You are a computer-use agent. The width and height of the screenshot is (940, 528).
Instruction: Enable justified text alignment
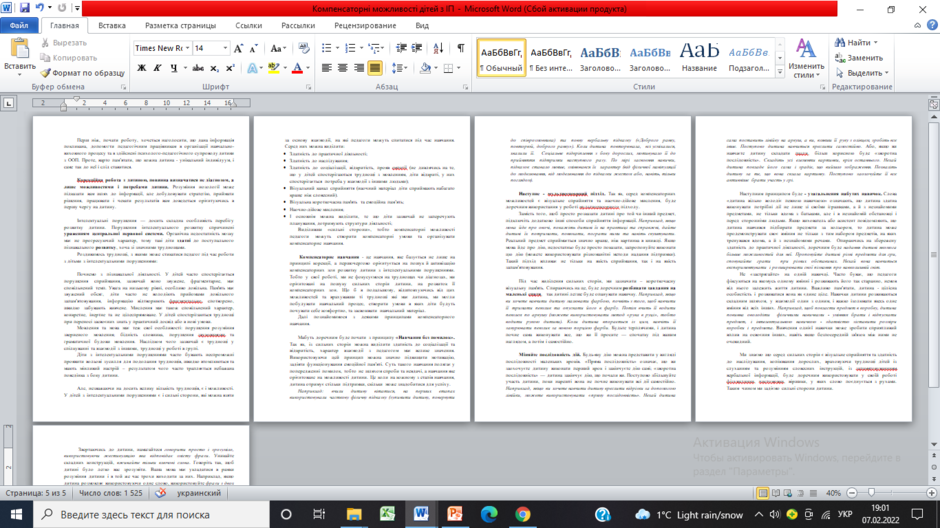pos(375,68)
